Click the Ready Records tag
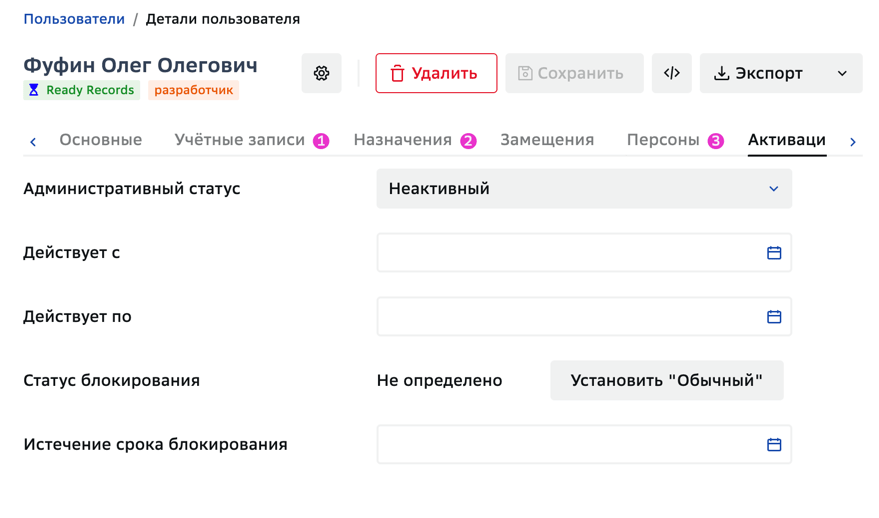Screen dimensions: 879x518 click(82, 90)
